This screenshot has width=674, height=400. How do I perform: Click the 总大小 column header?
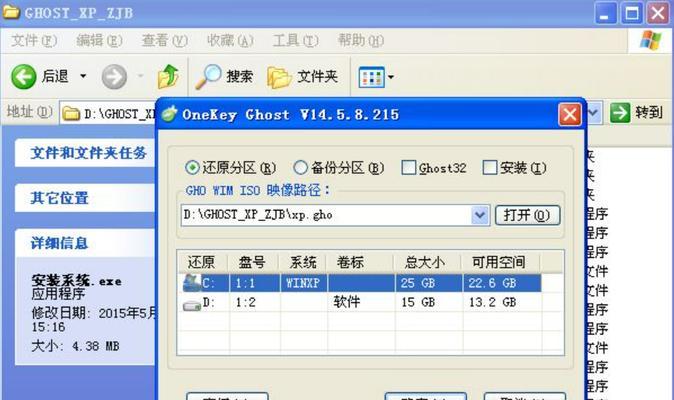point(428,262)
